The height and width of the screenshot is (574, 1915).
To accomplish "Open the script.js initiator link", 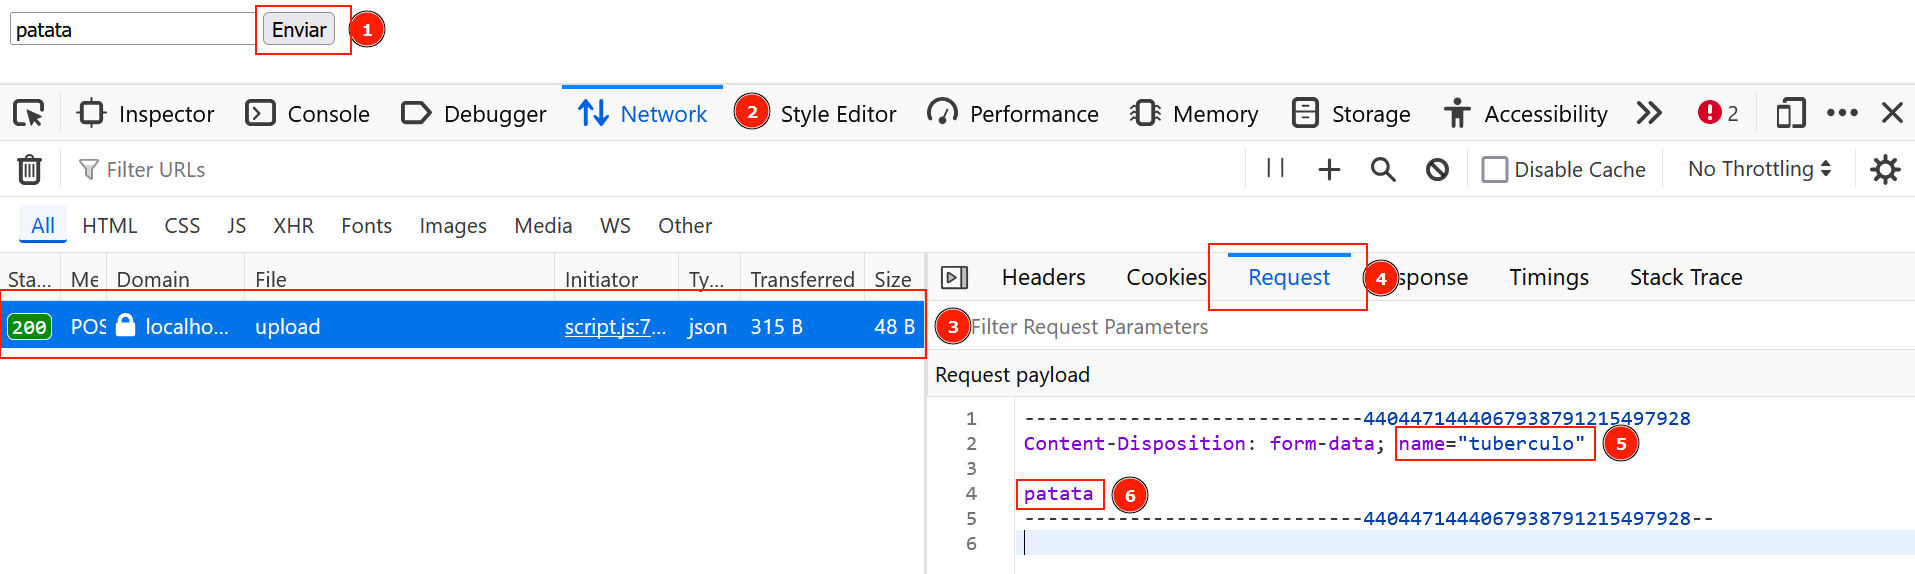I will pos(614,327).
